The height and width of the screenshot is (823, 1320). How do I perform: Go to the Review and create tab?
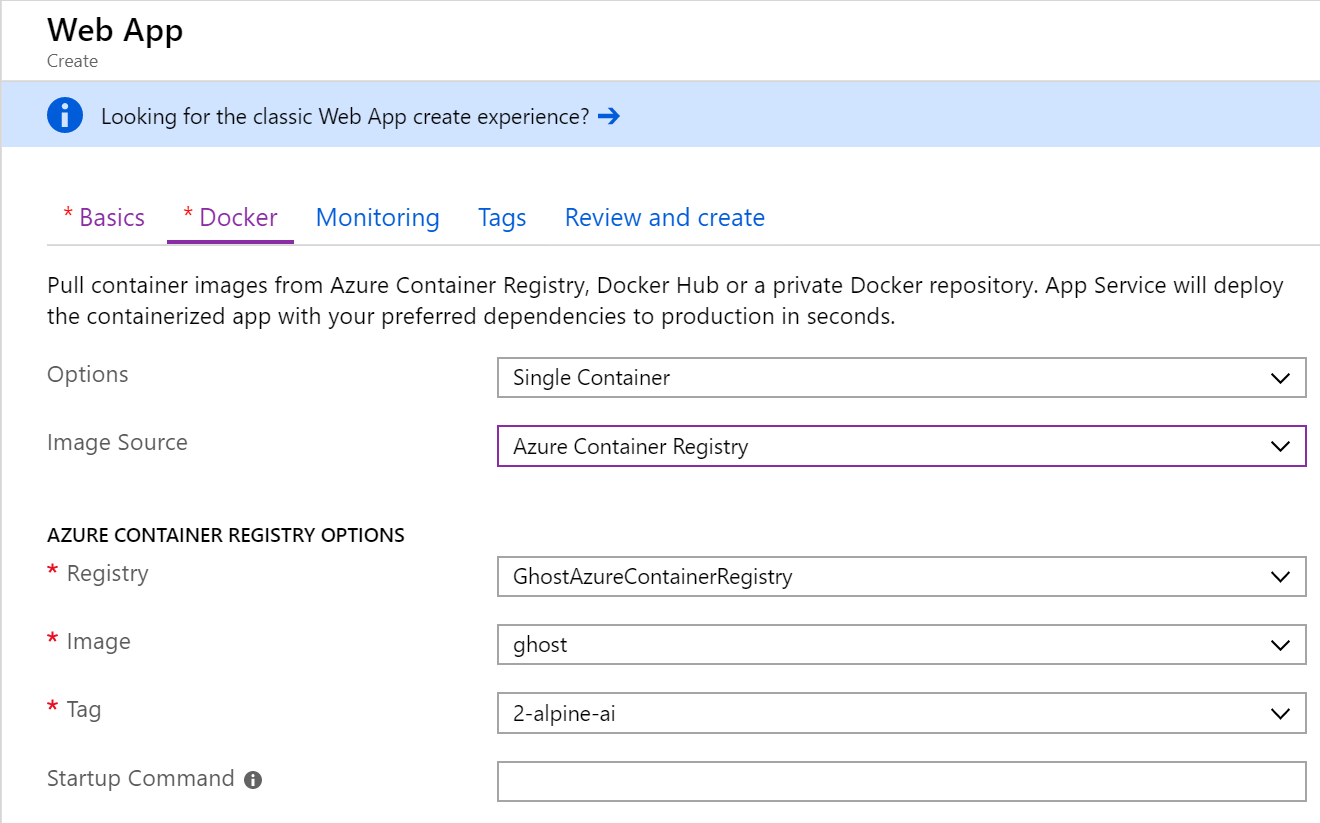(x=664, y=217)
